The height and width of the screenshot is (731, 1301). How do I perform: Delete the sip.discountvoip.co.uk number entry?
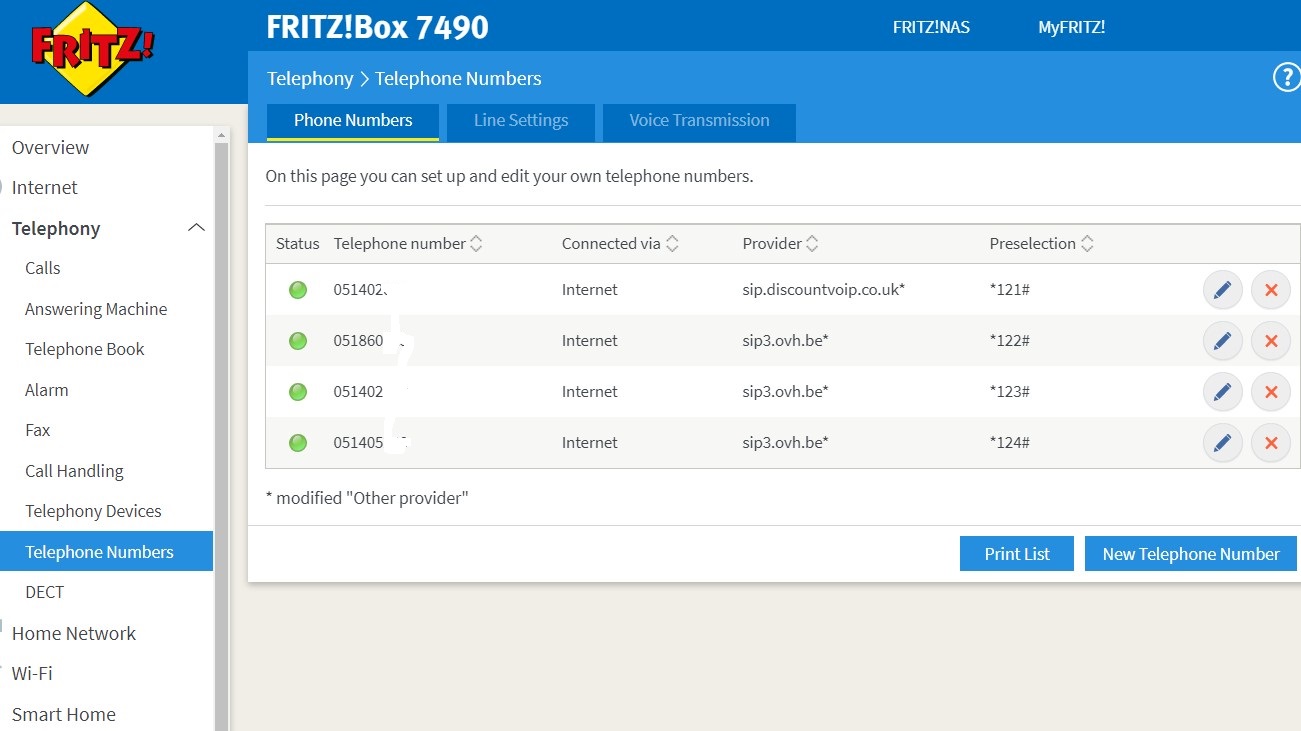pyautogui.click(x=1271, y=290)
